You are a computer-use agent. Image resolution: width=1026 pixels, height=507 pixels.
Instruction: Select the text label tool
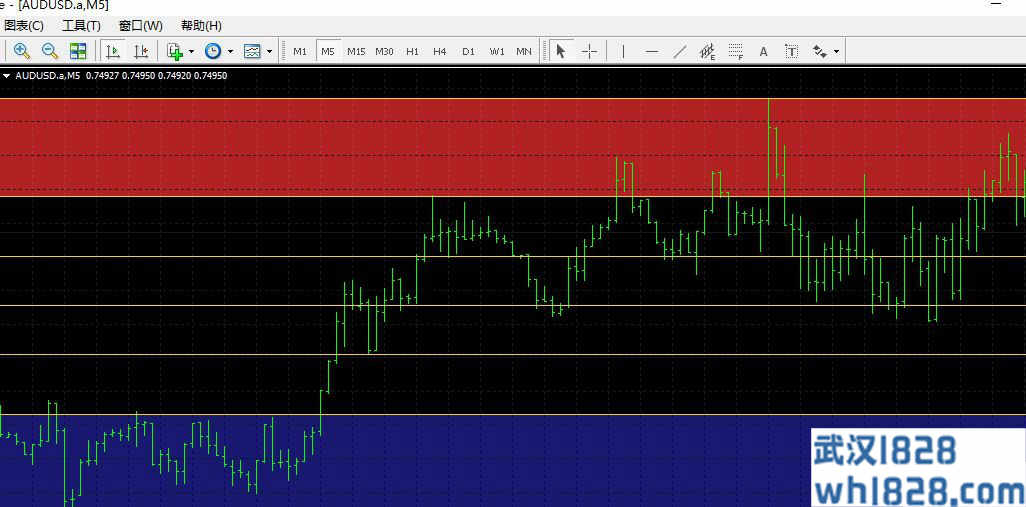coord(792,51)
